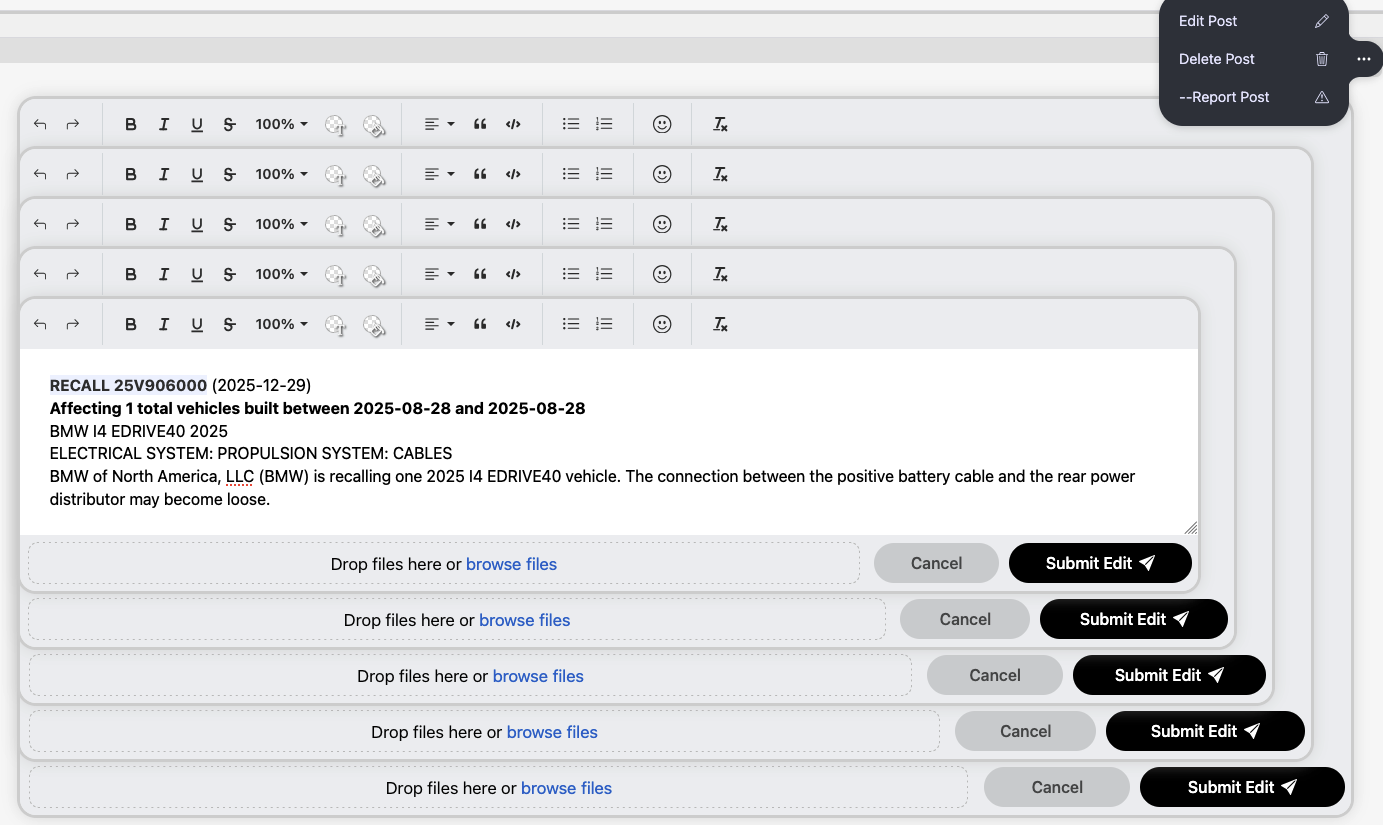Click the resize handle of the recall text area

click(1190, 527)
